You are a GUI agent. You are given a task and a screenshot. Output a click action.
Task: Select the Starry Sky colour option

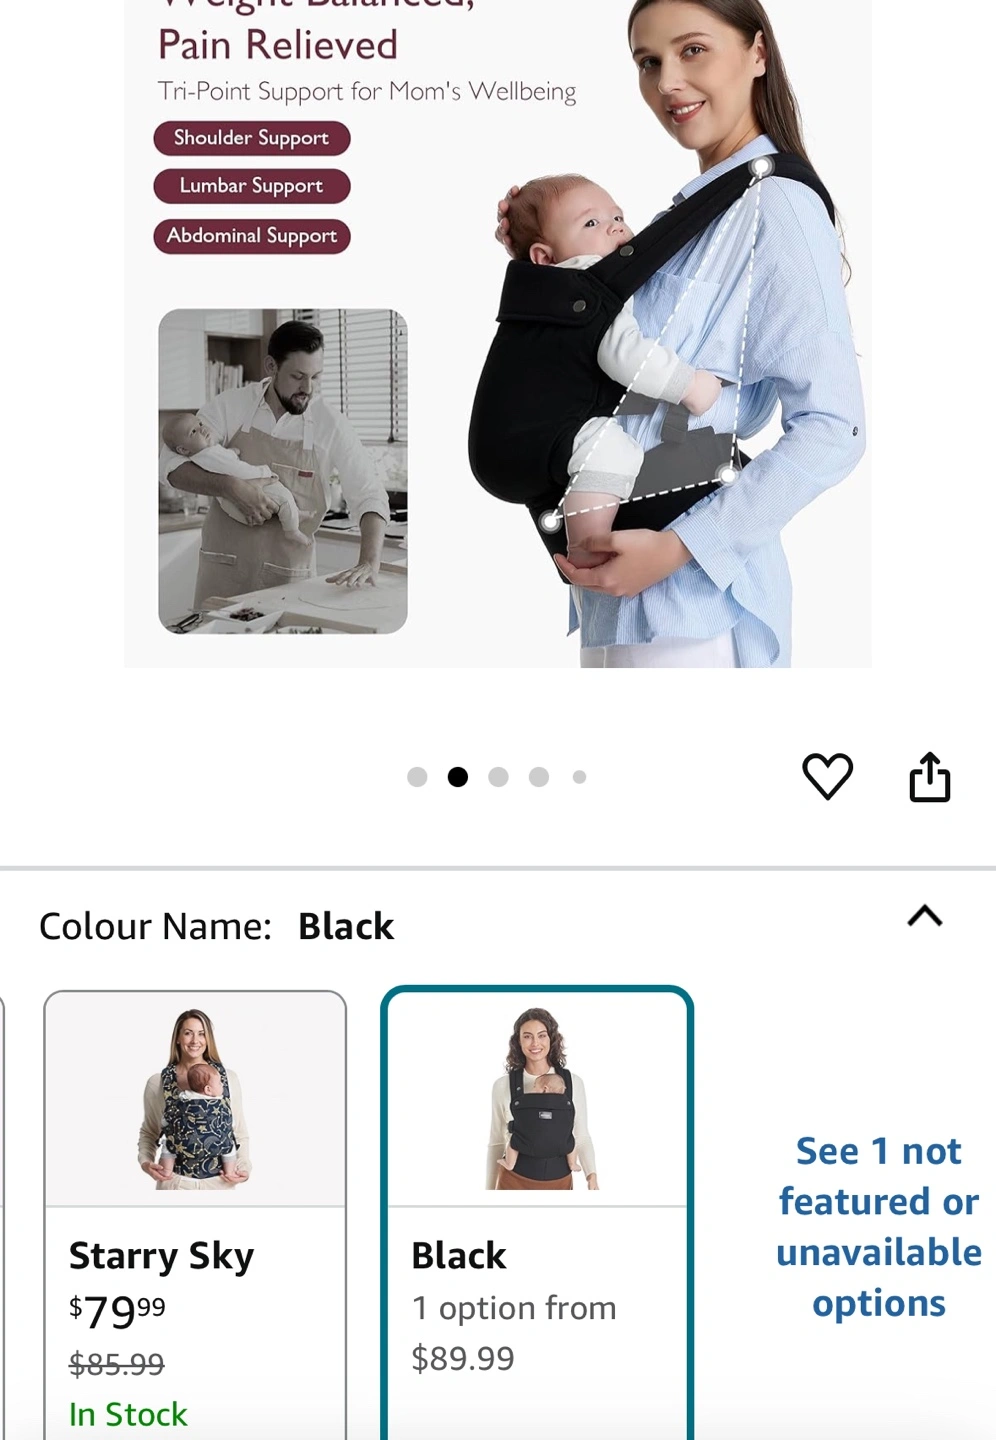tap(195, 1215)
